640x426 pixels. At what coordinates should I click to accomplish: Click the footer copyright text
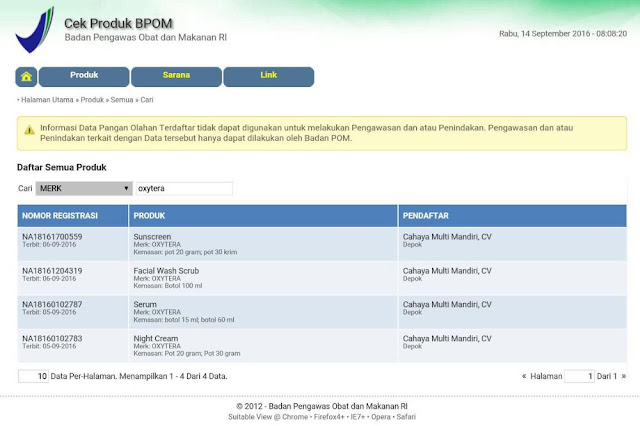coord(322,406)
